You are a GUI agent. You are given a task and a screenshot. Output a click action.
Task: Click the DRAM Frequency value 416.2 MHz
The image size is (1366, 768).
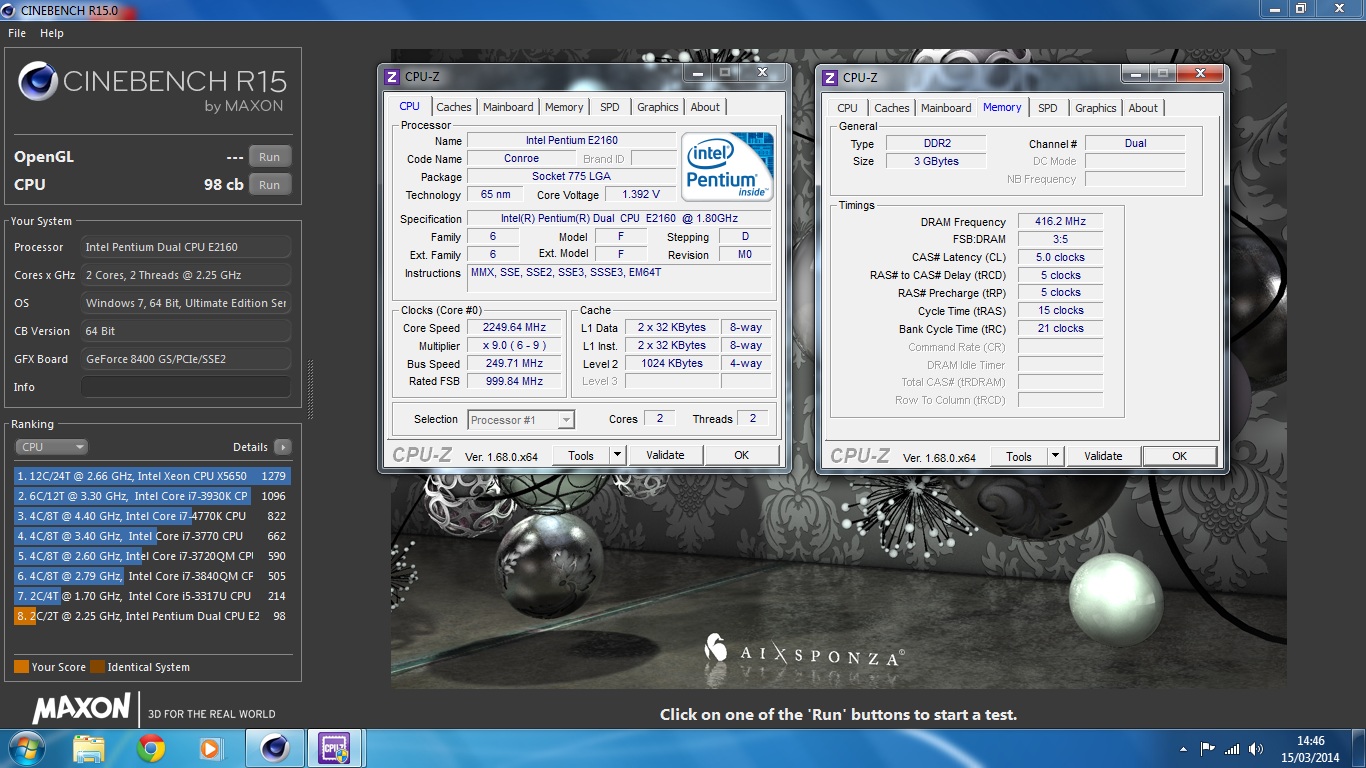click(1060, 222)
